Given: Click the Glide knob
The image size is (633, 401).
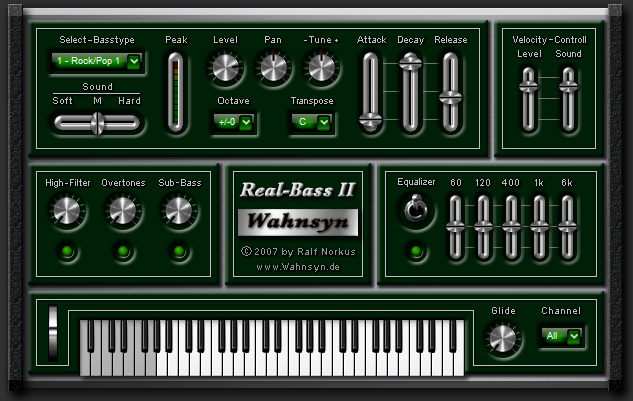Looking at the screenshot, I should (x=503, y=338).
